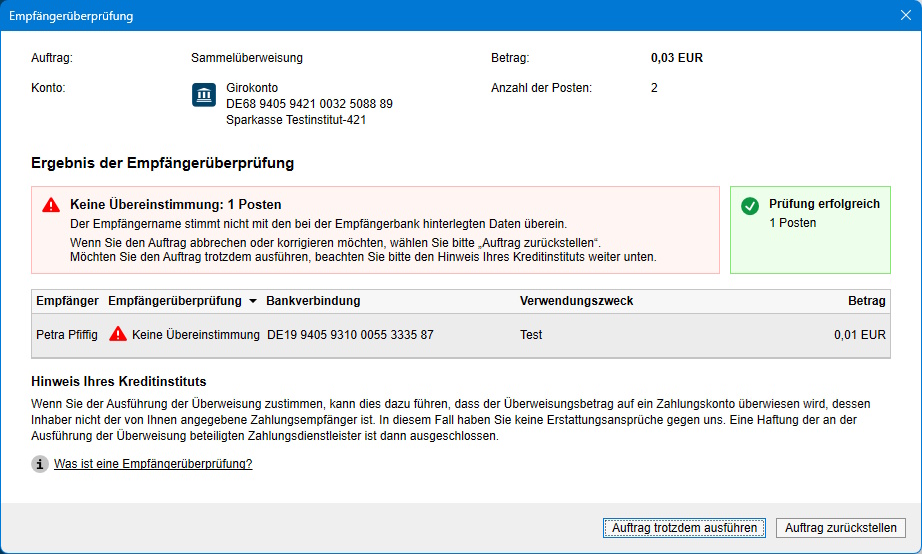Screen dimensions: 922x554
Task: Click the Ergebnis der Empfängerüberprüfung heading
Action: point(162,163)
